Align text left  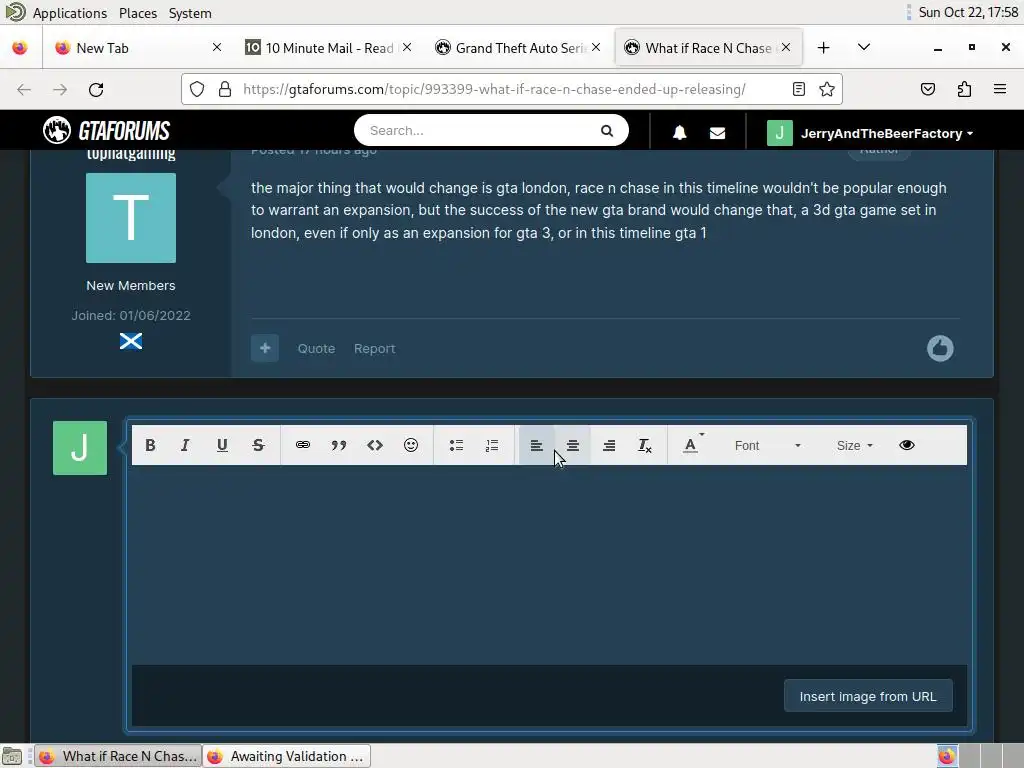(536, 445)
